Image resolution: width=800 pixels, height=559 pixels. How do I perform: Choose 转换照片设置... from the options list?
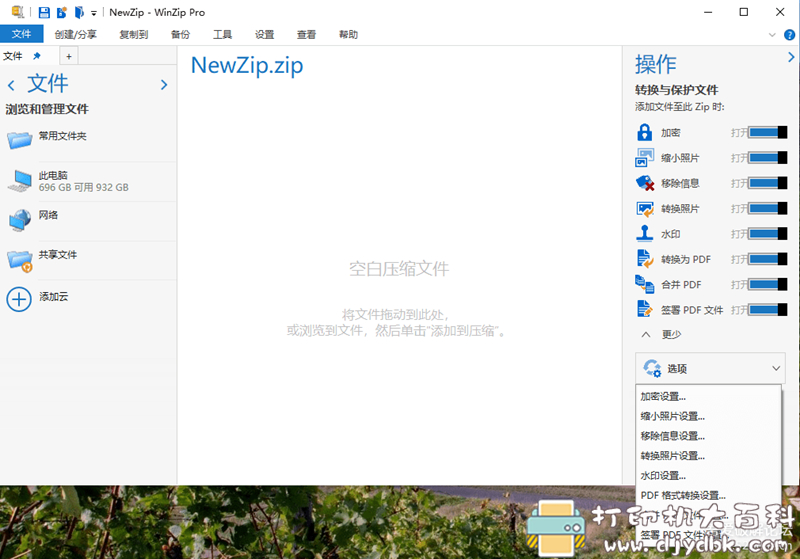pos(709,456)
